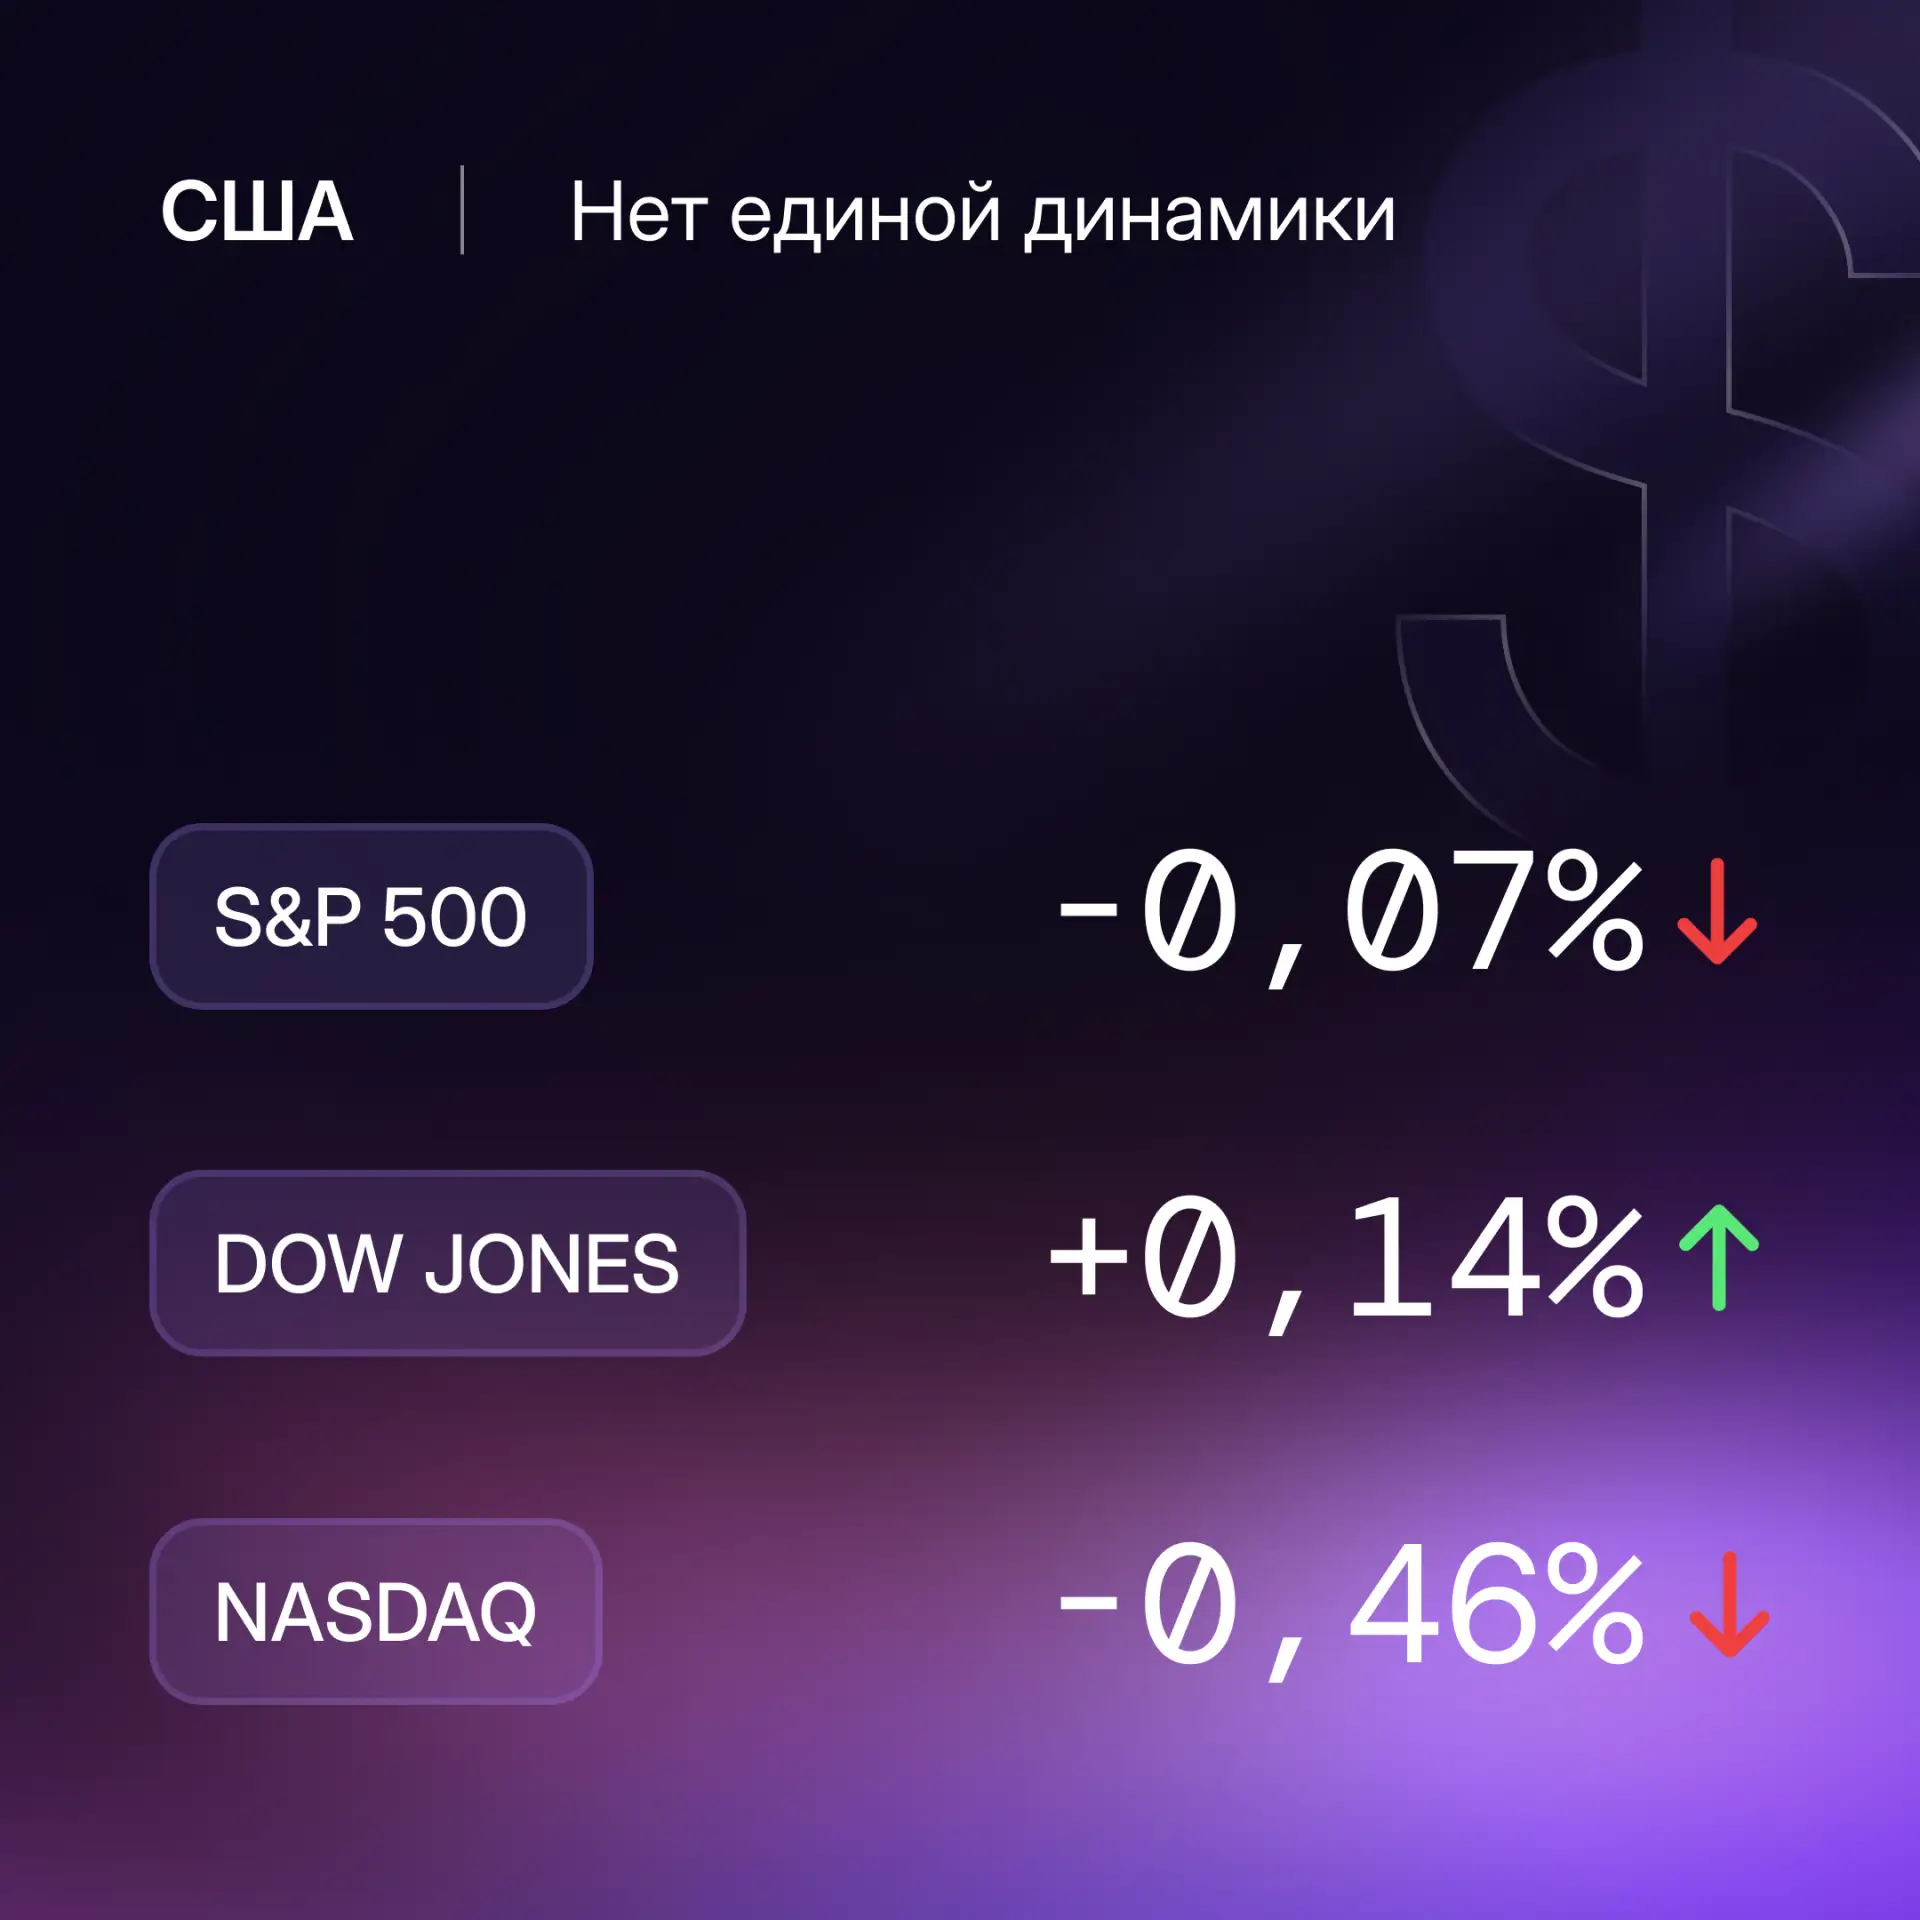Click the word "единой" in the subtitle

[865, 214]
